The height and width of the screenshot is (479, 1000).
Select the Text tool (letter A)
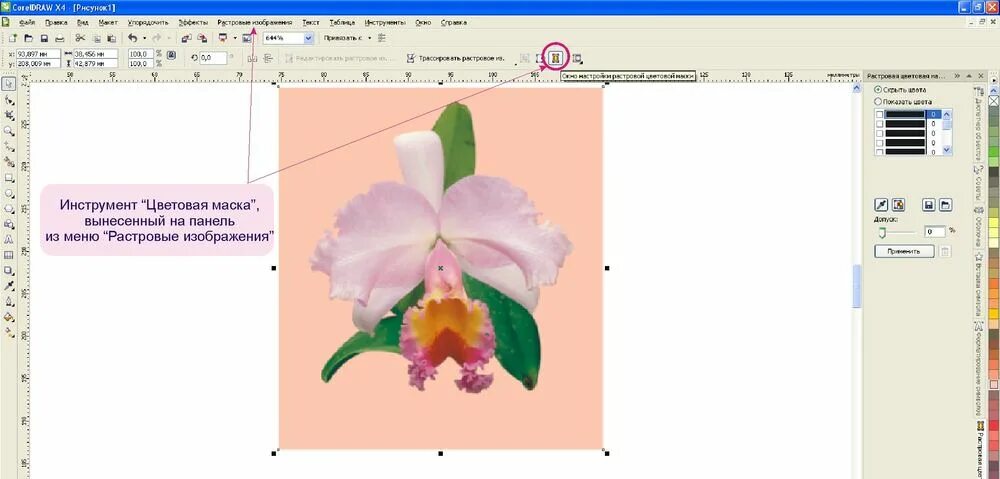point(9,239)
